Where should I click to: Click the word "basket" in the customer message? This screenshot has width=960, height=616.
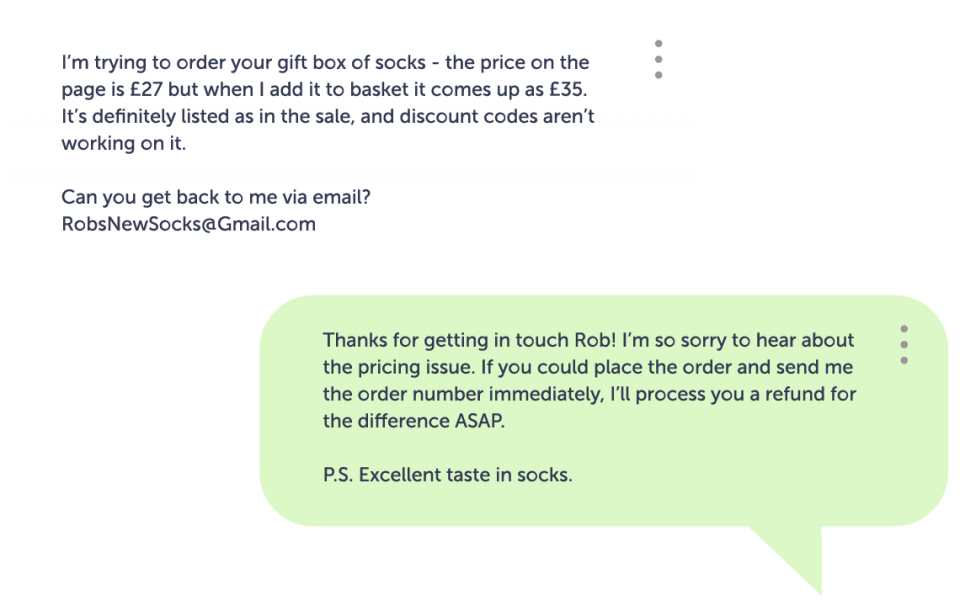click(373, 90)
